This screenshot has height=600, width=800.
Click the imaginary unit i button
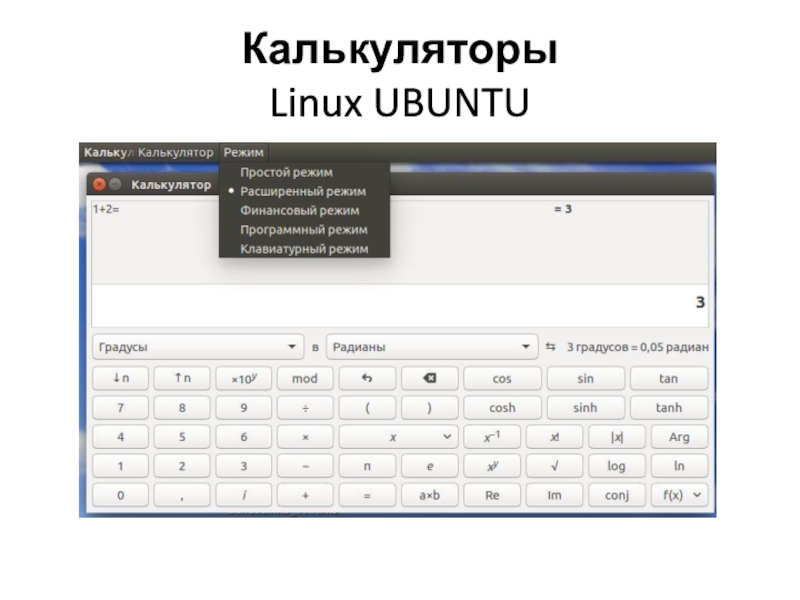tap(244, 495)
